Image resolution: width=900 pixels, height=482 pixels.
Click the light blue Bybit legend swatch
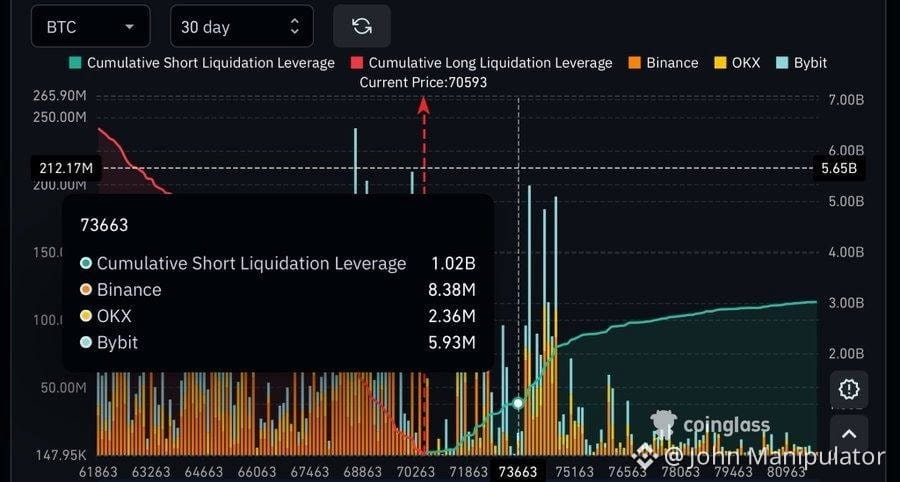point(782,63)
